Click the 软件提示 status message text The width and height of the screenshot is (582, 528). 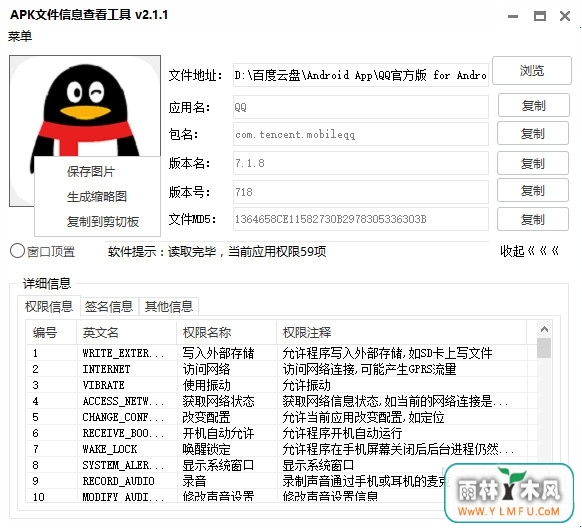coord(217,252)
